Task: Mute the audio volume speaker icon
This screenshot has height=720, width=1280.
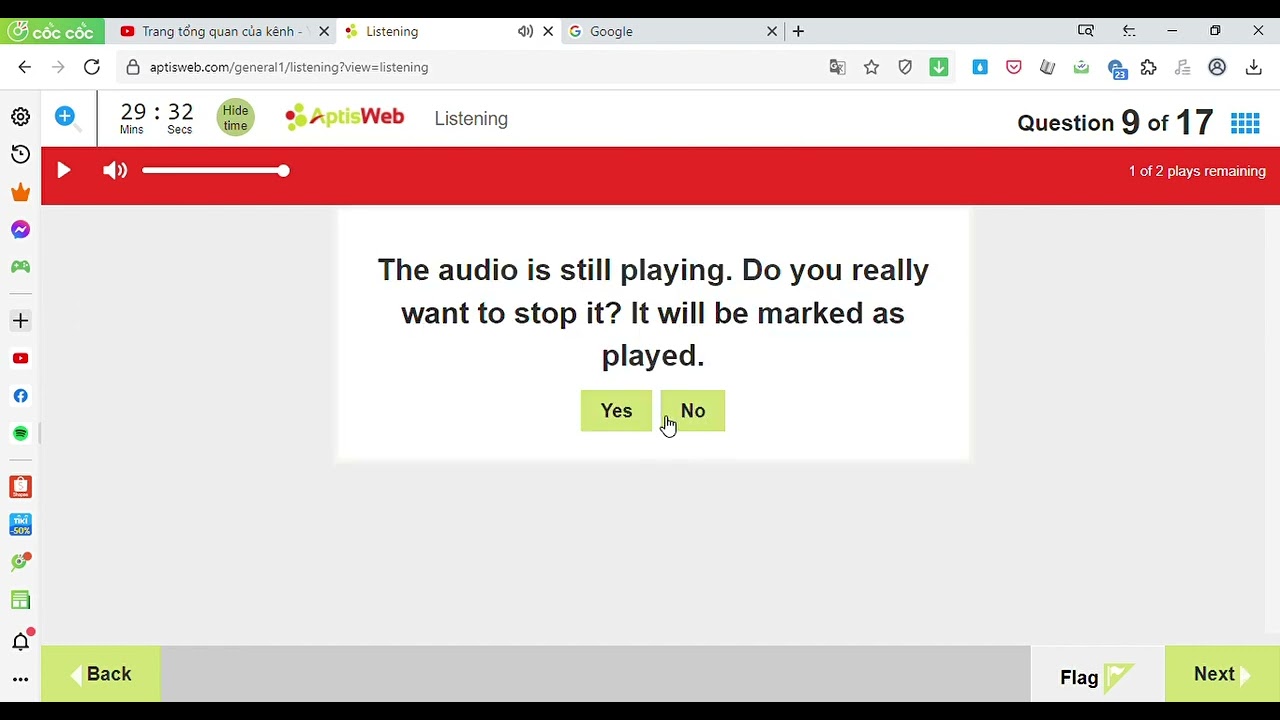Action: (x=115, y=171)
